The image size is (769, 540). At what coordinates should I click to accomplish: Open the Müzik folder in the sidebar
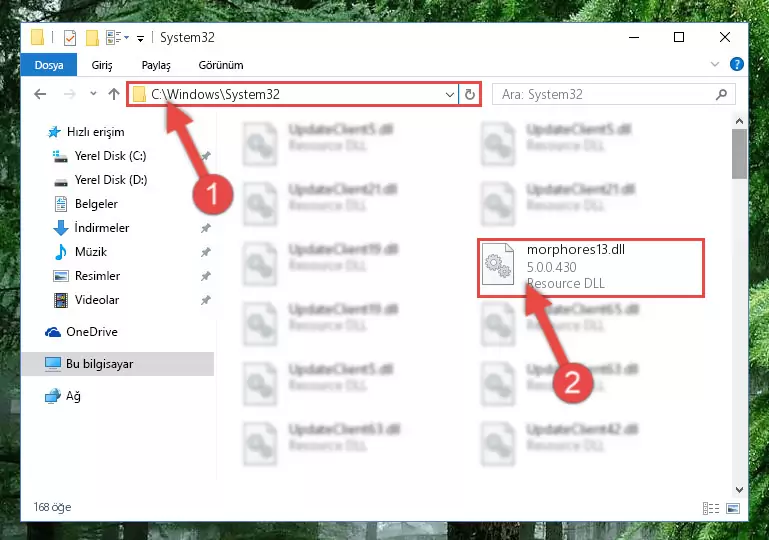[x=91, y=252]
